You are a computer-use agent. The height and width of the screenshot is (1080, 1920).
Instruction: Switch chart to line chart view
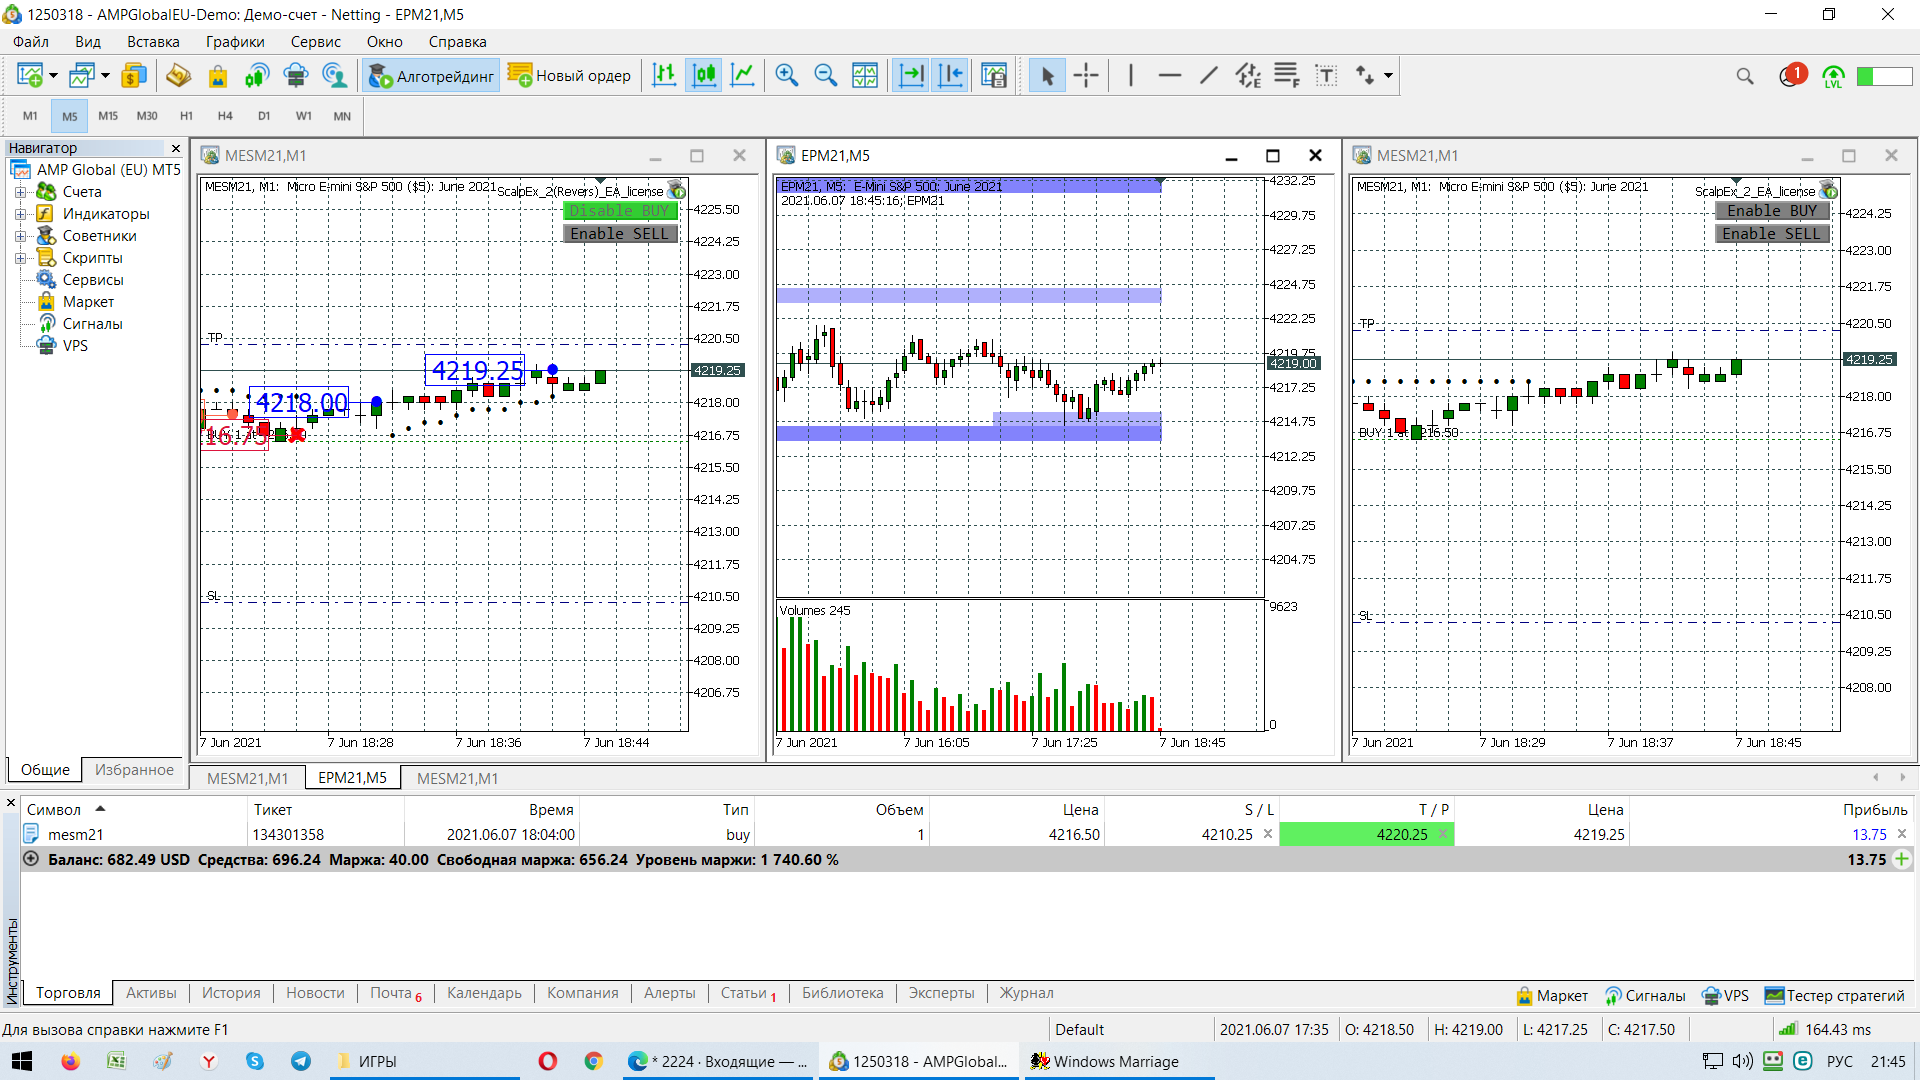[x=743, y=76]
